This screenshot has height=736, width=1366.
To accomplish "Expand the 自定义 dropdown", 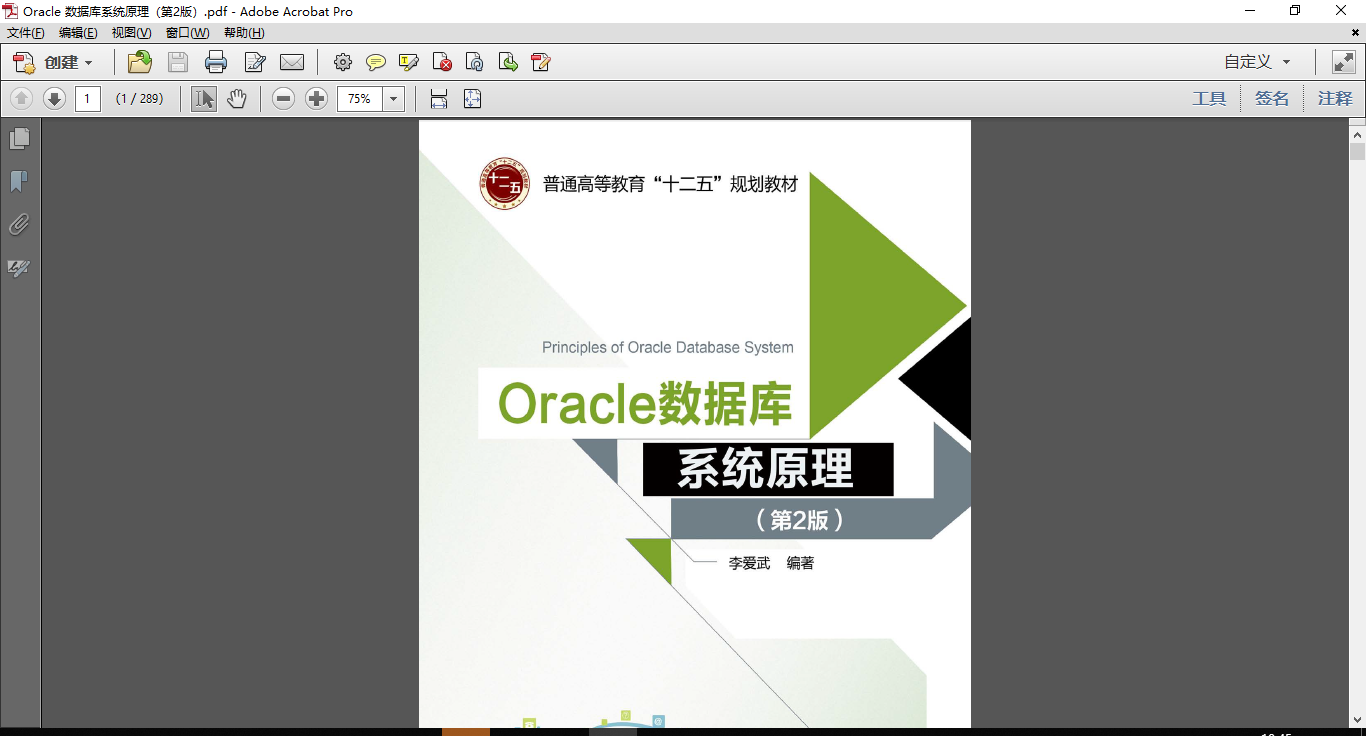I will 1257,62.
